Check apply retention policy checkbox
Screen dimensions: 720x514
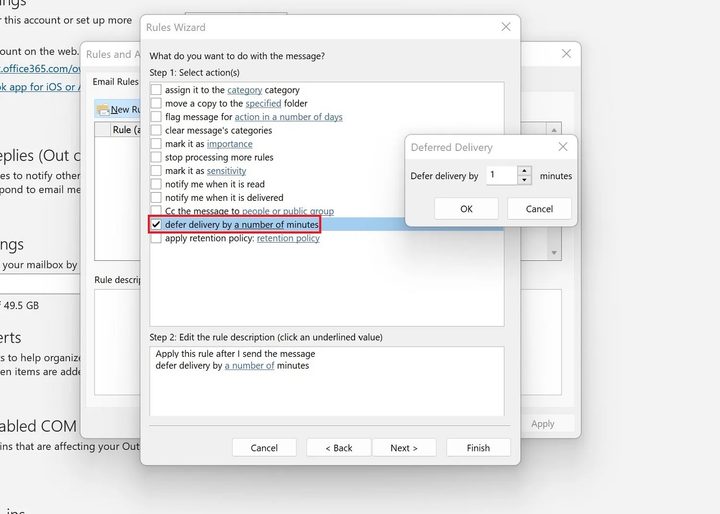pyautogui.click(x=156, y=239)
